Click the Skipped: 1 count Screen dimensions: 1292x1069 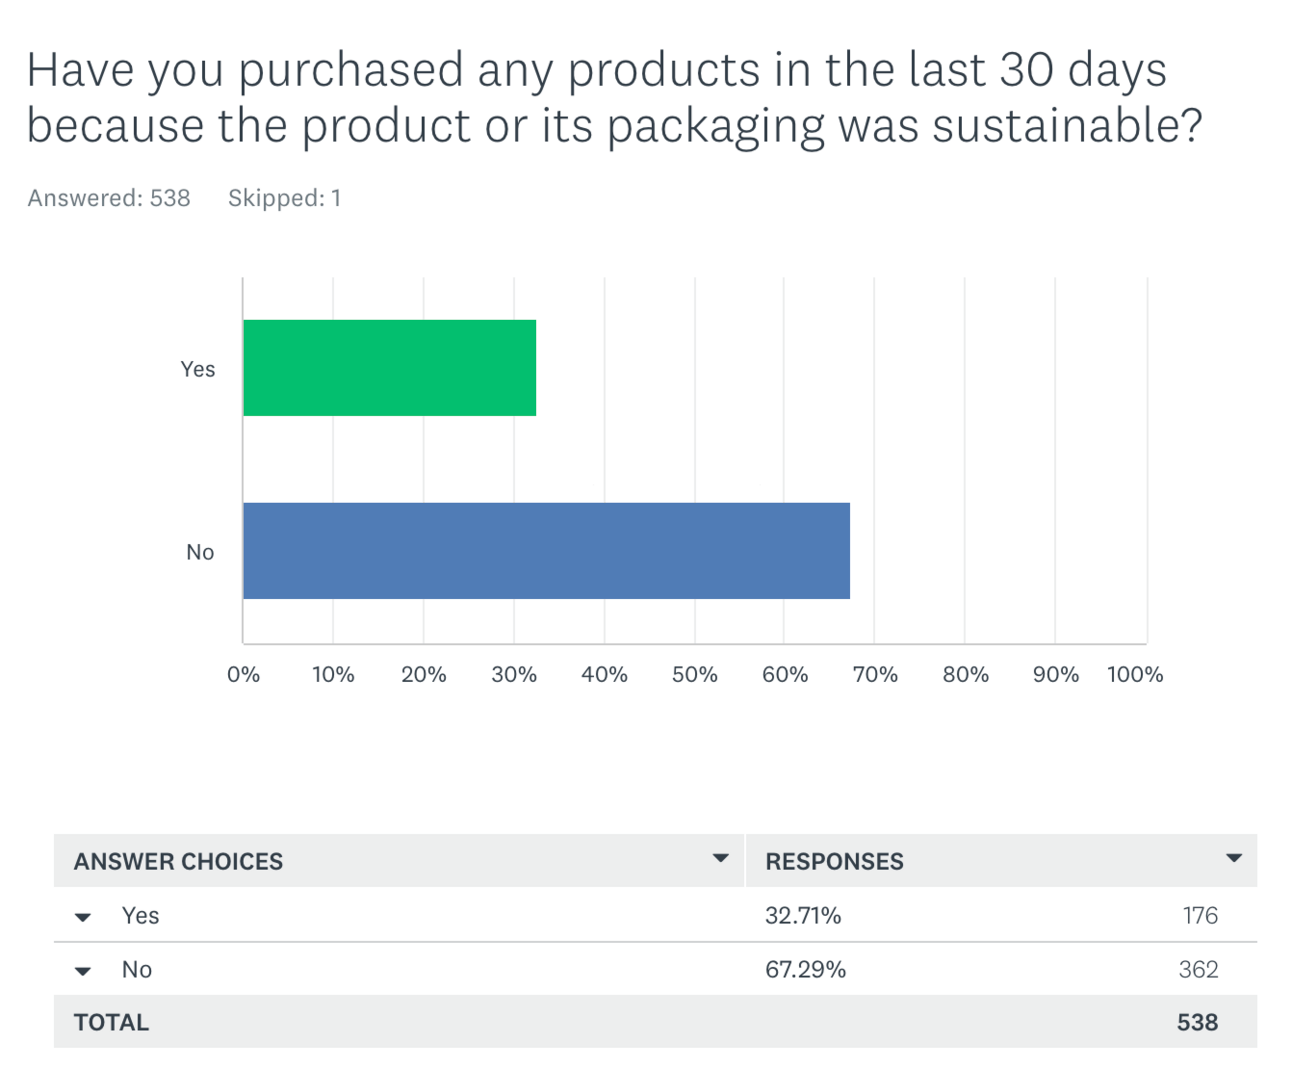coord(285,198)
